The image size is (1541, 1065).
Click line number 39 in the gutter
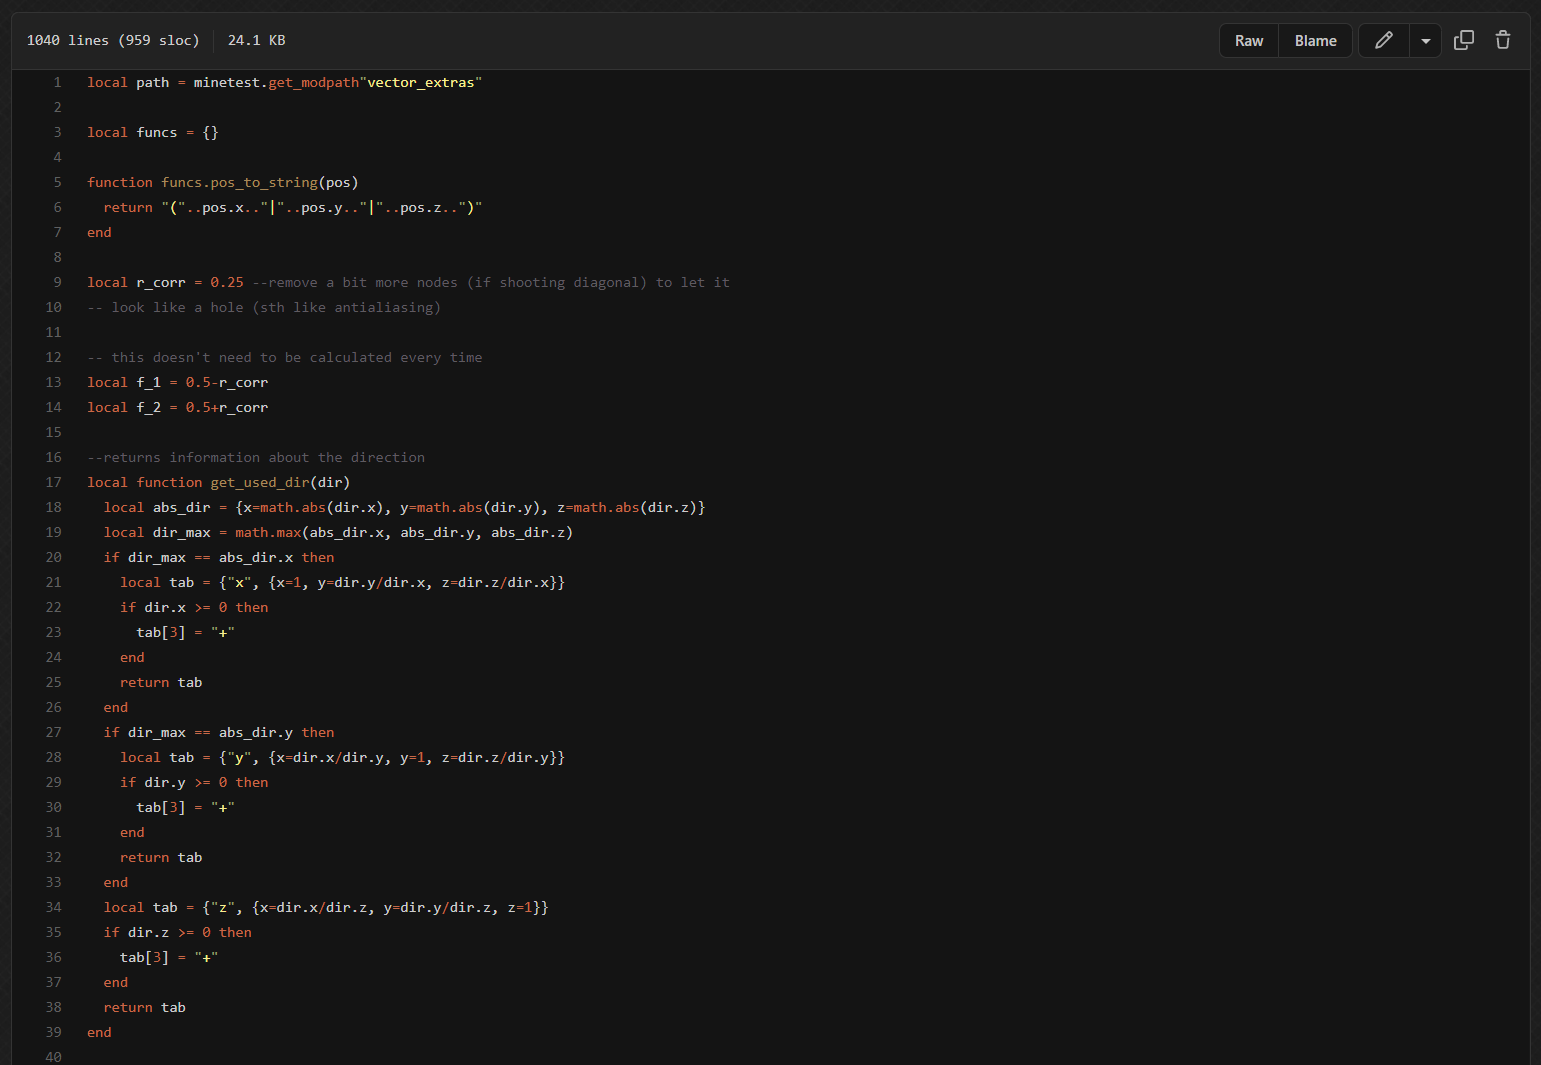(x=53, y=1032)
